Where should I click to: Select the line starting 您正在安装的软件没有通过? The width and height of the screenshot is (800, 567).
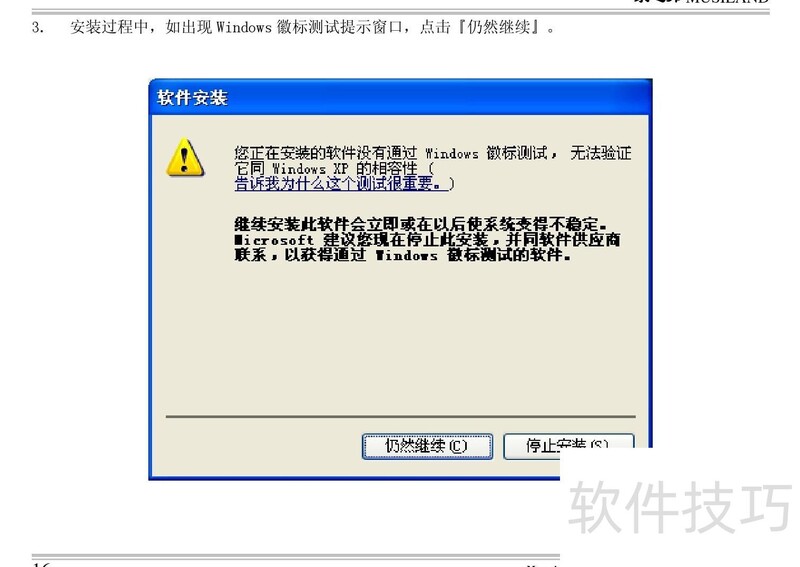(433, 153)
